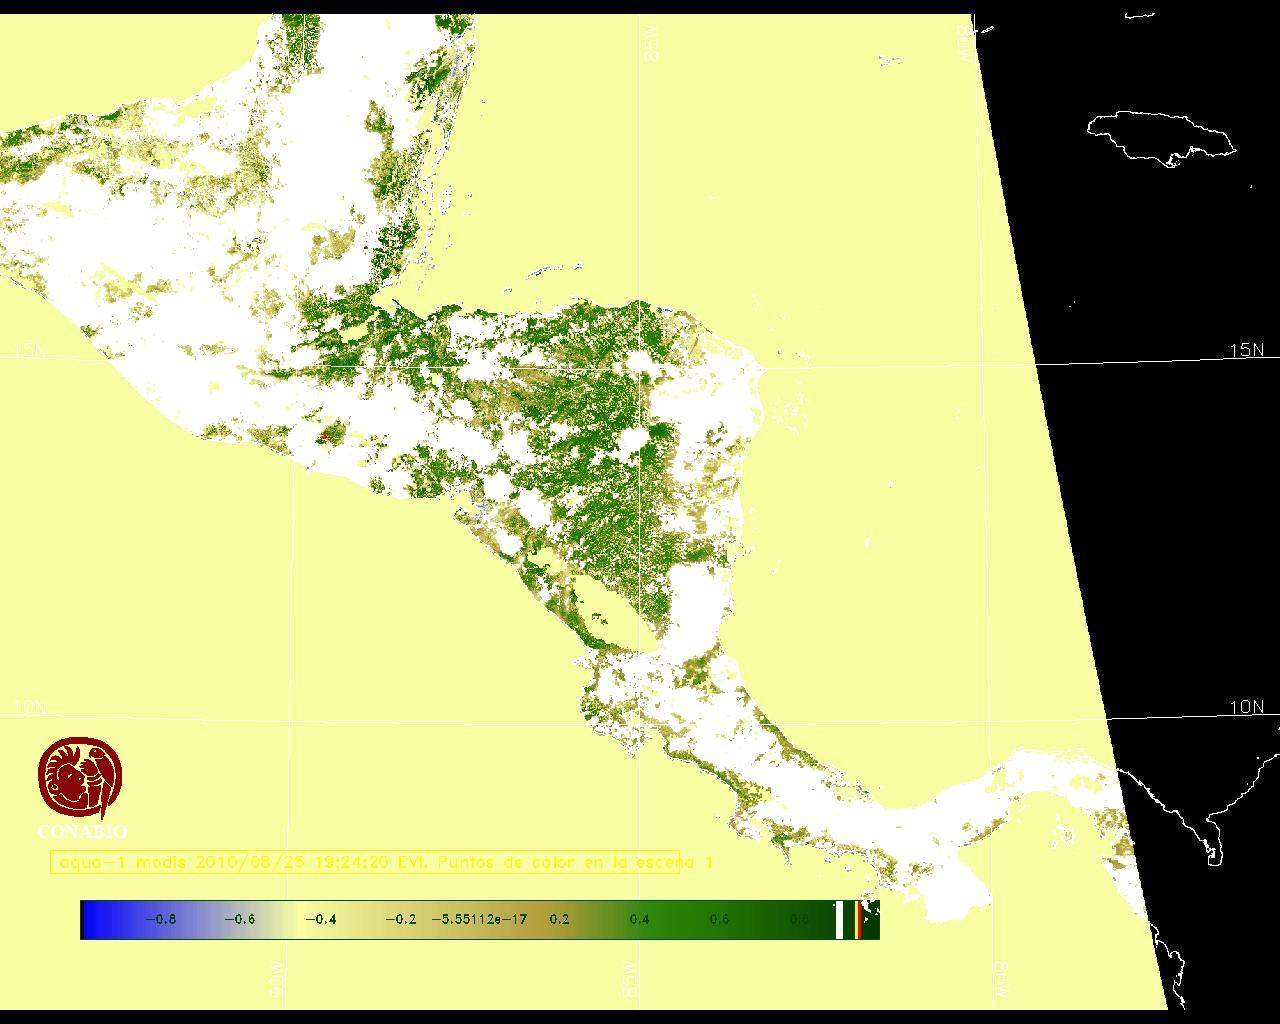Click the 15N latitude label on black area
Viewport: 1280px width, 1024px height.
click(1246, 350)
